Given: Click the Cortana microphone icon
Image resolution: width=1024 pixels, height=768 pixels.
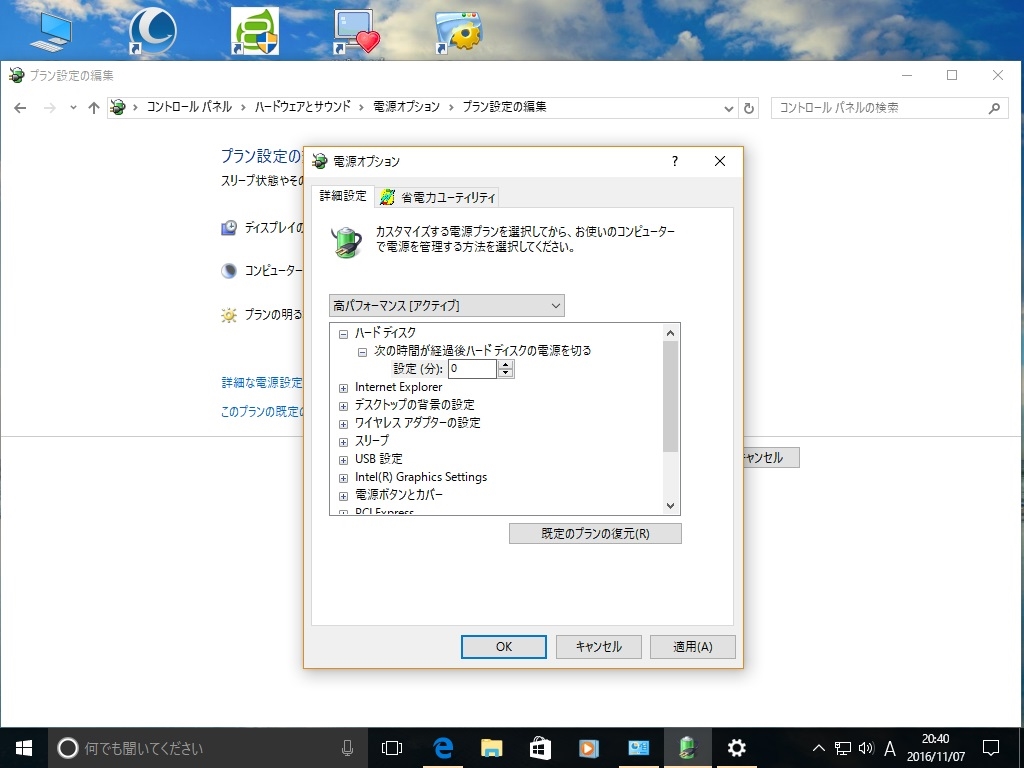Looking at the screenshot, I should [347, 748].
